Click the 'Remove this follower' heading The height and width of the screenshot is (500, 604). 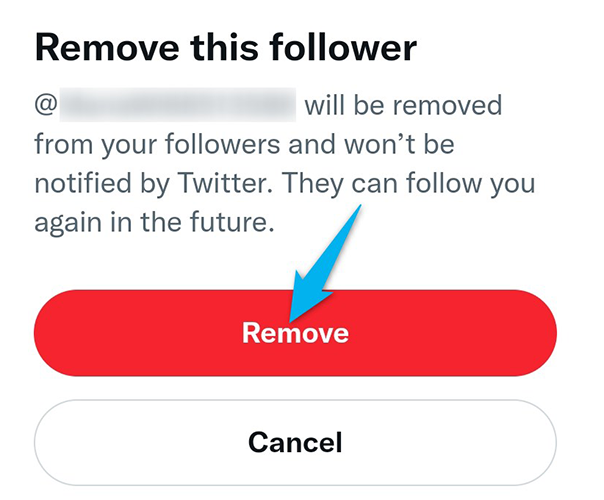click(x=225, y=47)
